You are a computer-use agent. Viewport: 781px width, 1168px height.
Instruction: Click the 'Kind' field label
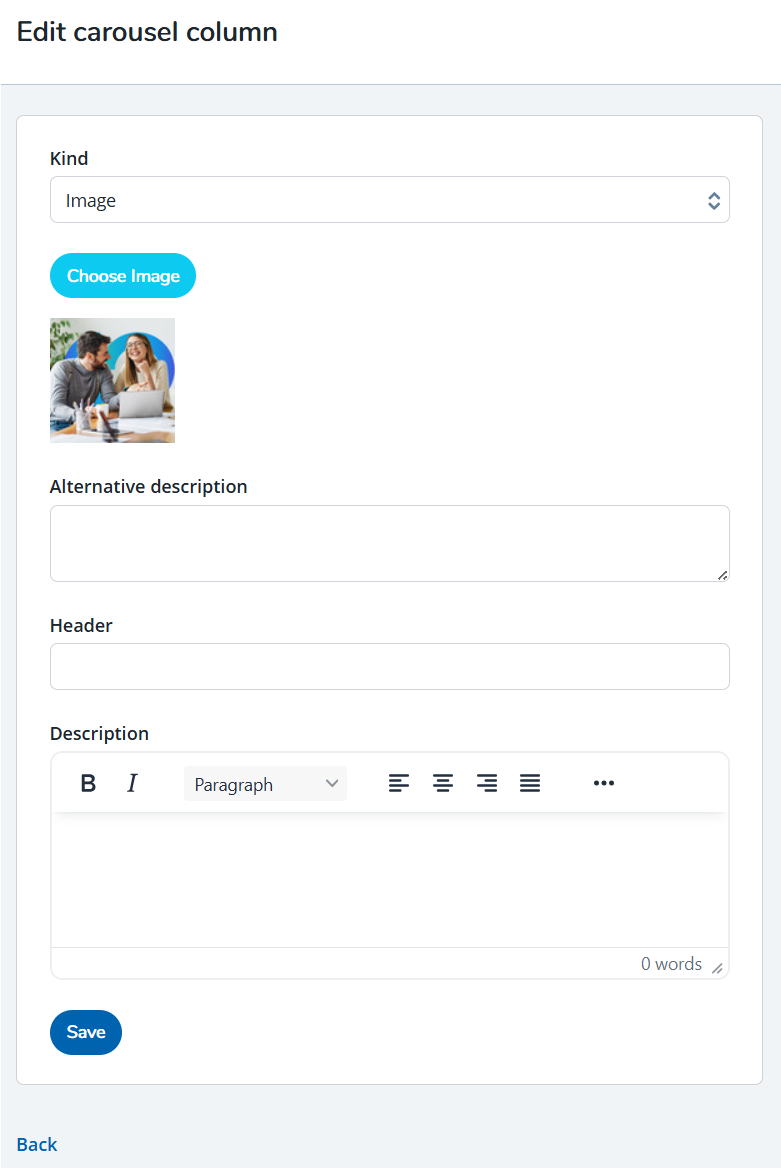coord(69,159)
